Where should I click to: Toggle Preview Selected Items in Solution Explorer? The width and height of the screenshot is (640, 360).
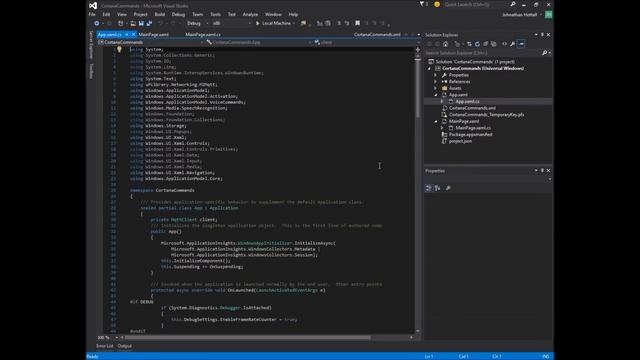point(521,44)
